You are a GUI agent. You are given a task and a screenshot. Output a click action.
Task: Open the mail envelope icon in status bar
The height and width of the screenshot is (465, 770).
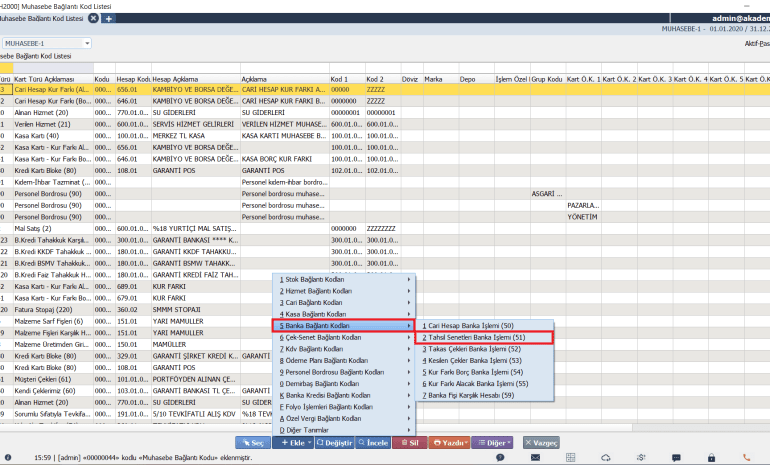click(535, 457)
